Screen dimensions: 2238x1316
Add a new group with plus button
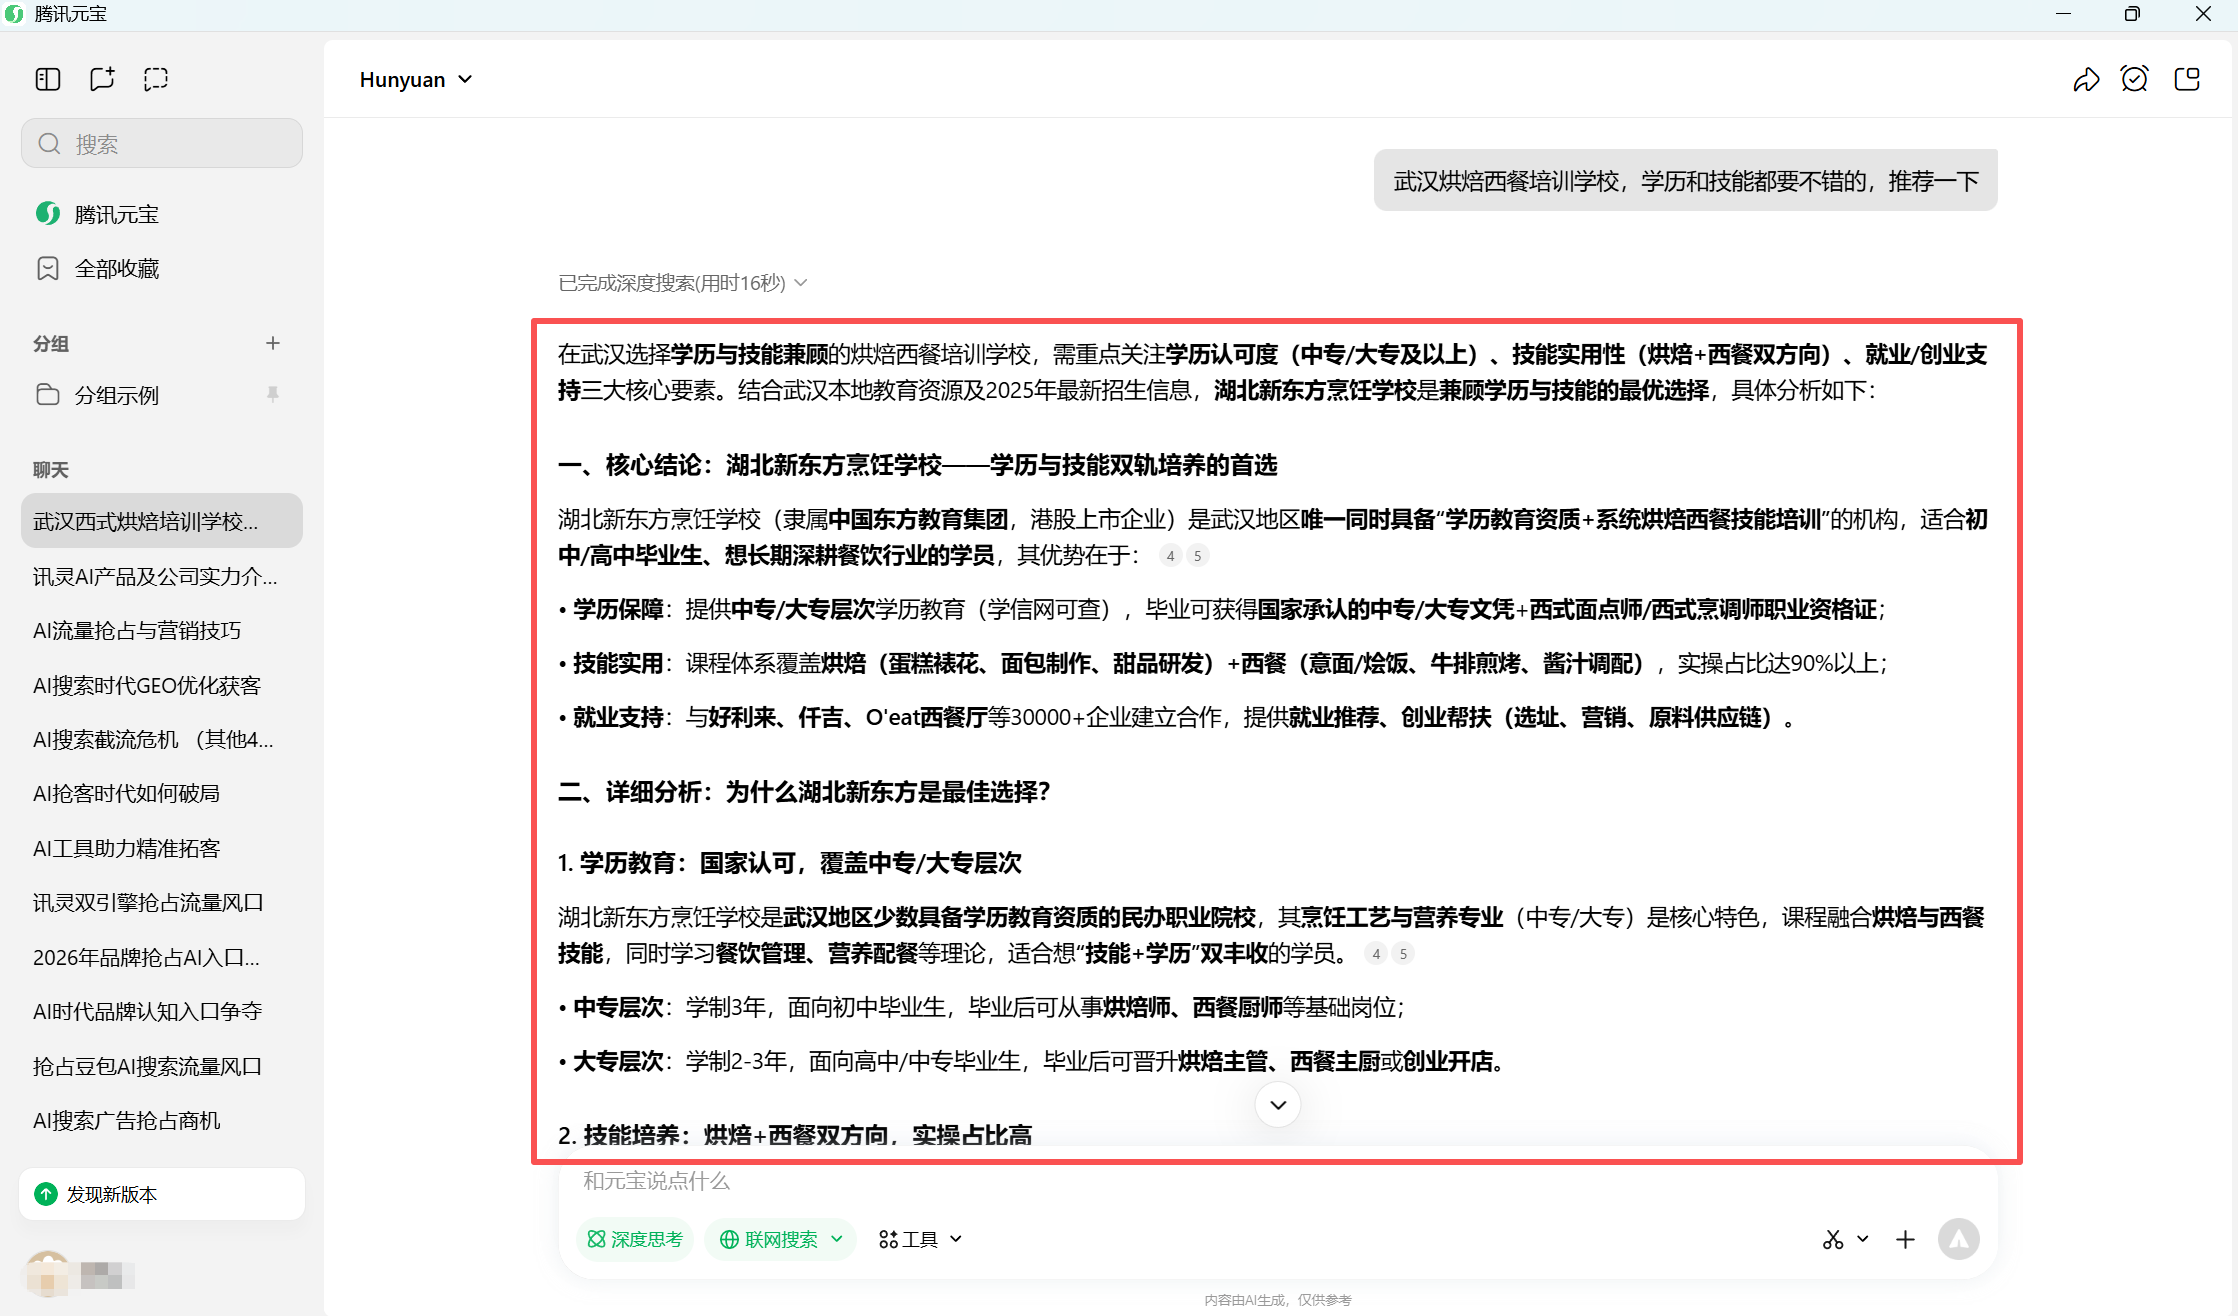tap(273, 343)
